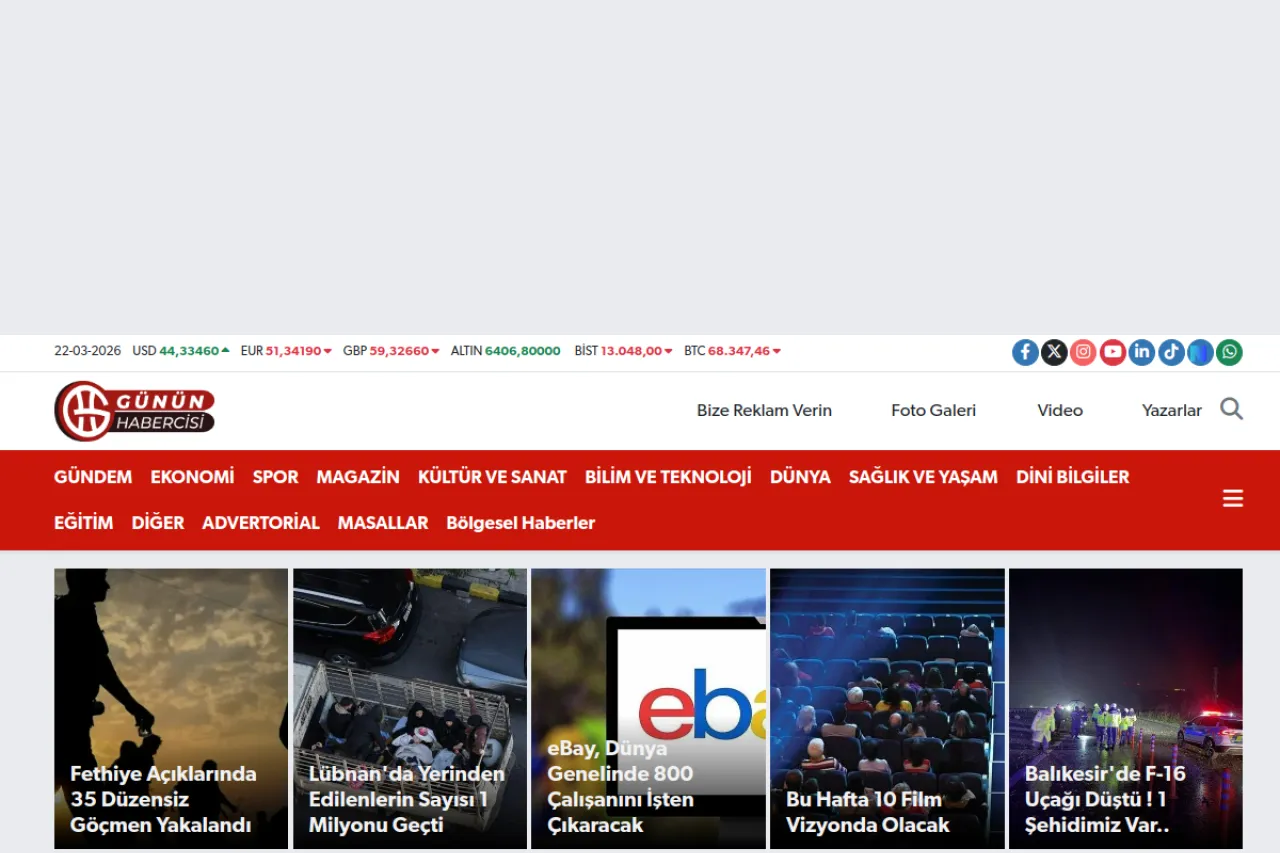Expand the BTC price dropdown arrow
This screenshot has width=1280, height=853.
[777, 351]
